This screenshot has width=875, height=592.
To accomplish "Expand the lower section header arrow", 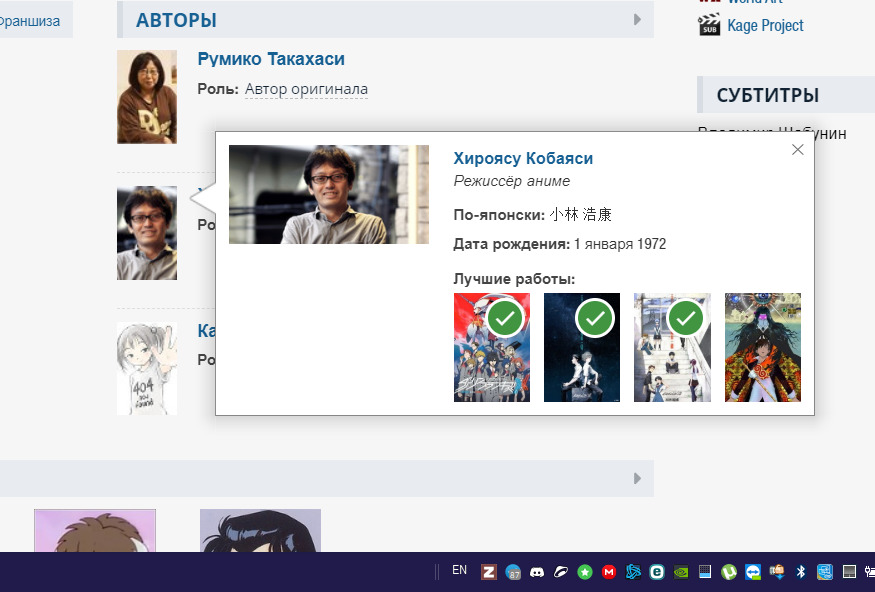I will (x=637, y=479).
